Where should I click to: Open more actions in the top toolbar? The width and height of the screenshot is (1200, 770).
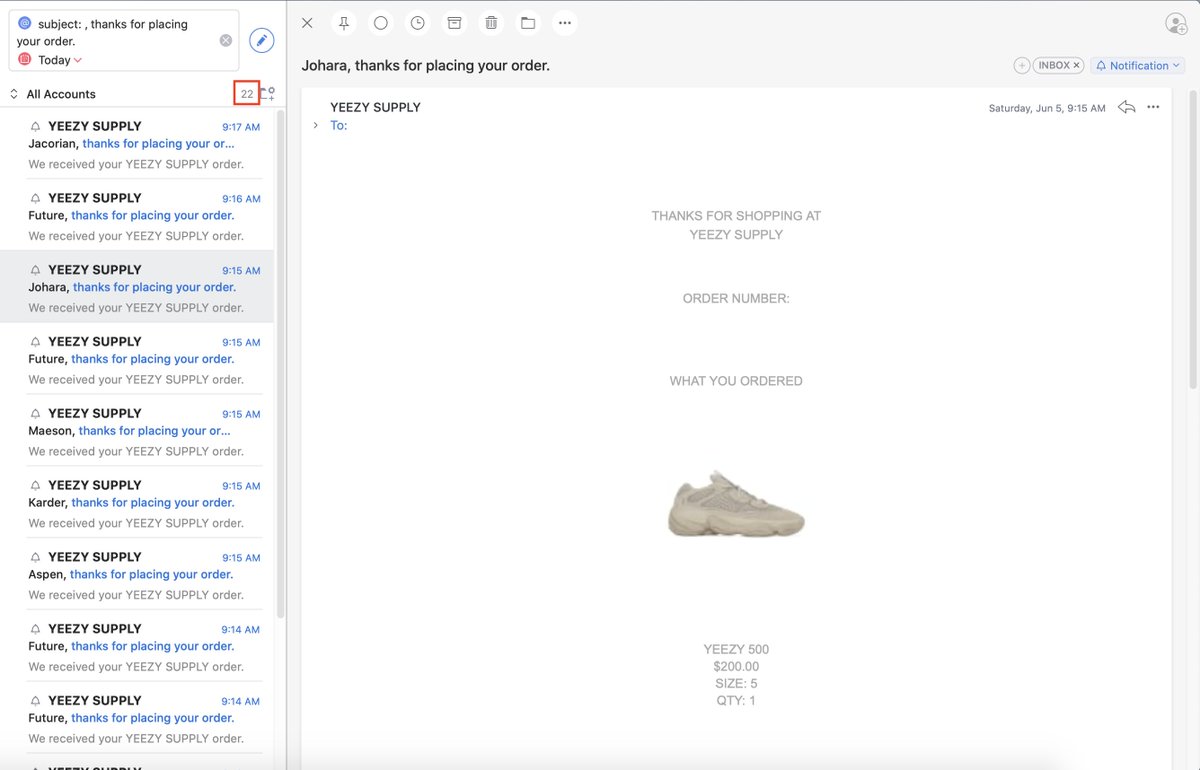(x=565, y=23)
